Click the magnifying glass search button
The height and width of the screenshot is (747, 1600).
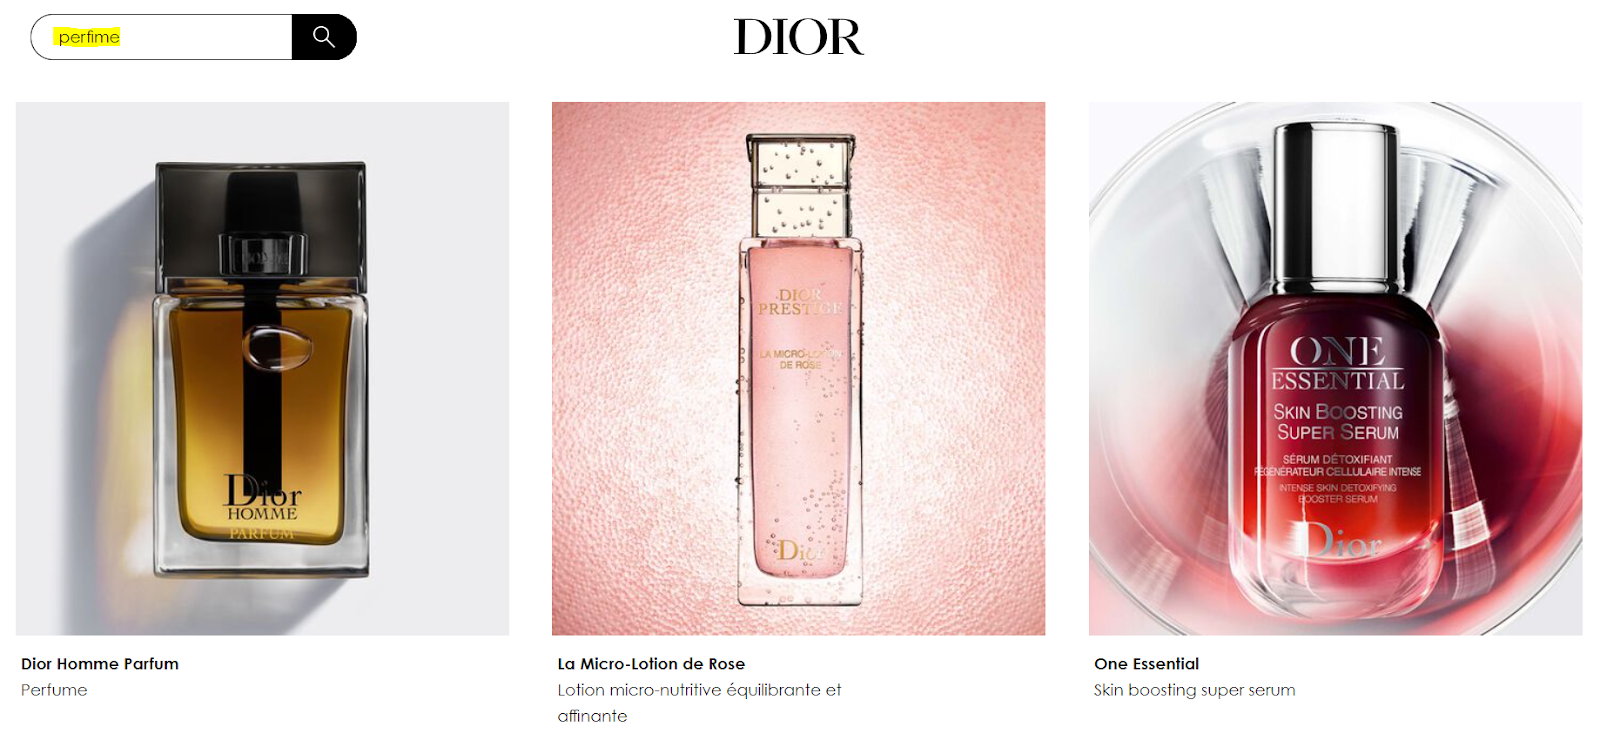[324, 37]
